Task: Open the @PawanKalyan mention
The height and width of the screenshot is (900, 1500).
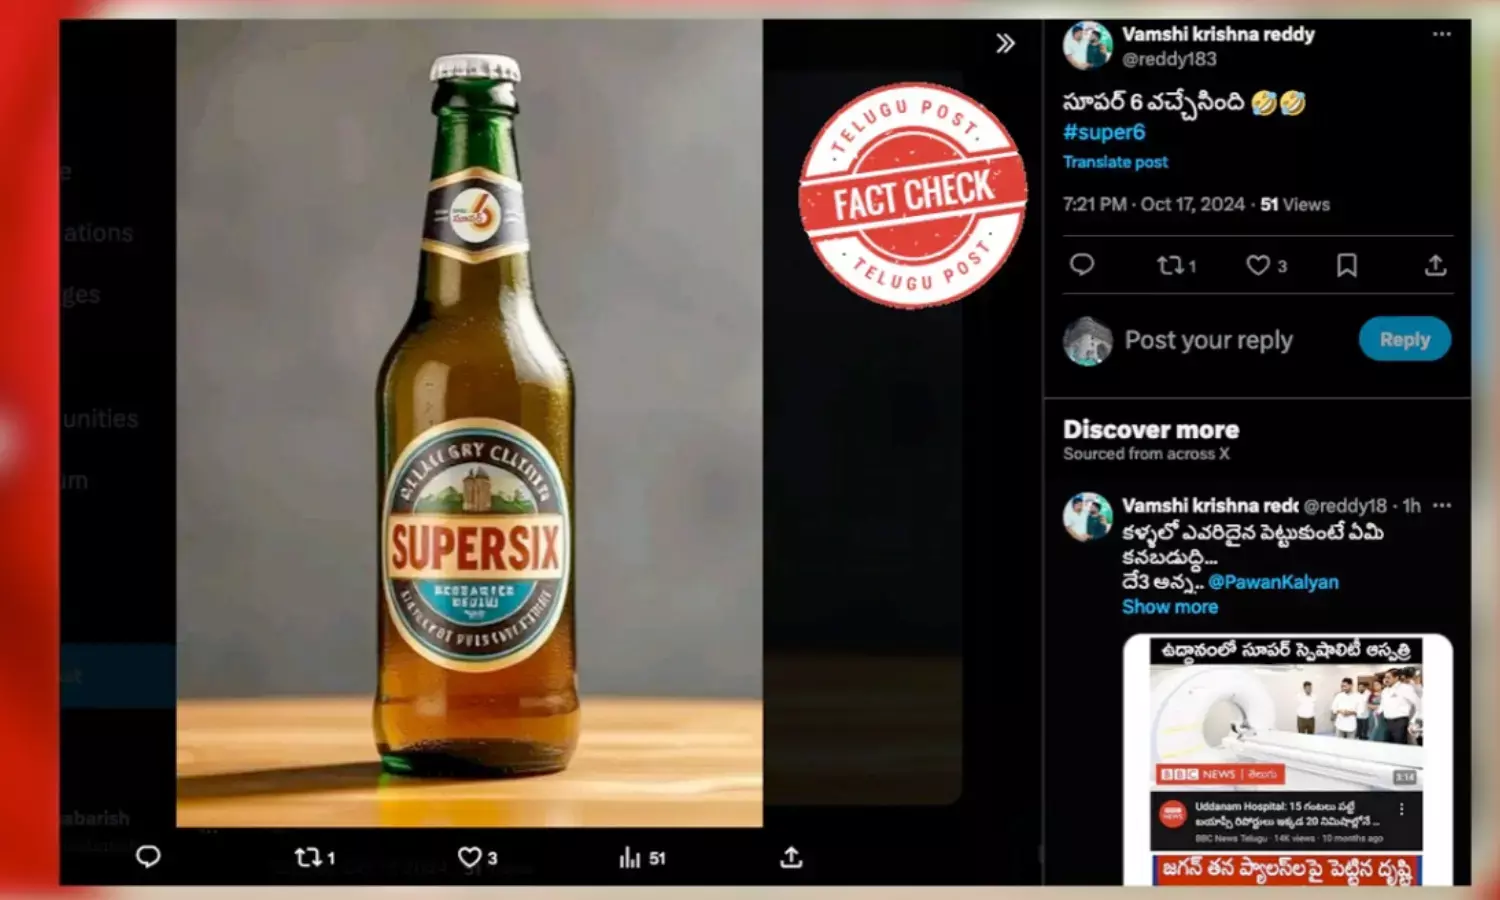Action: [1272, 582]
